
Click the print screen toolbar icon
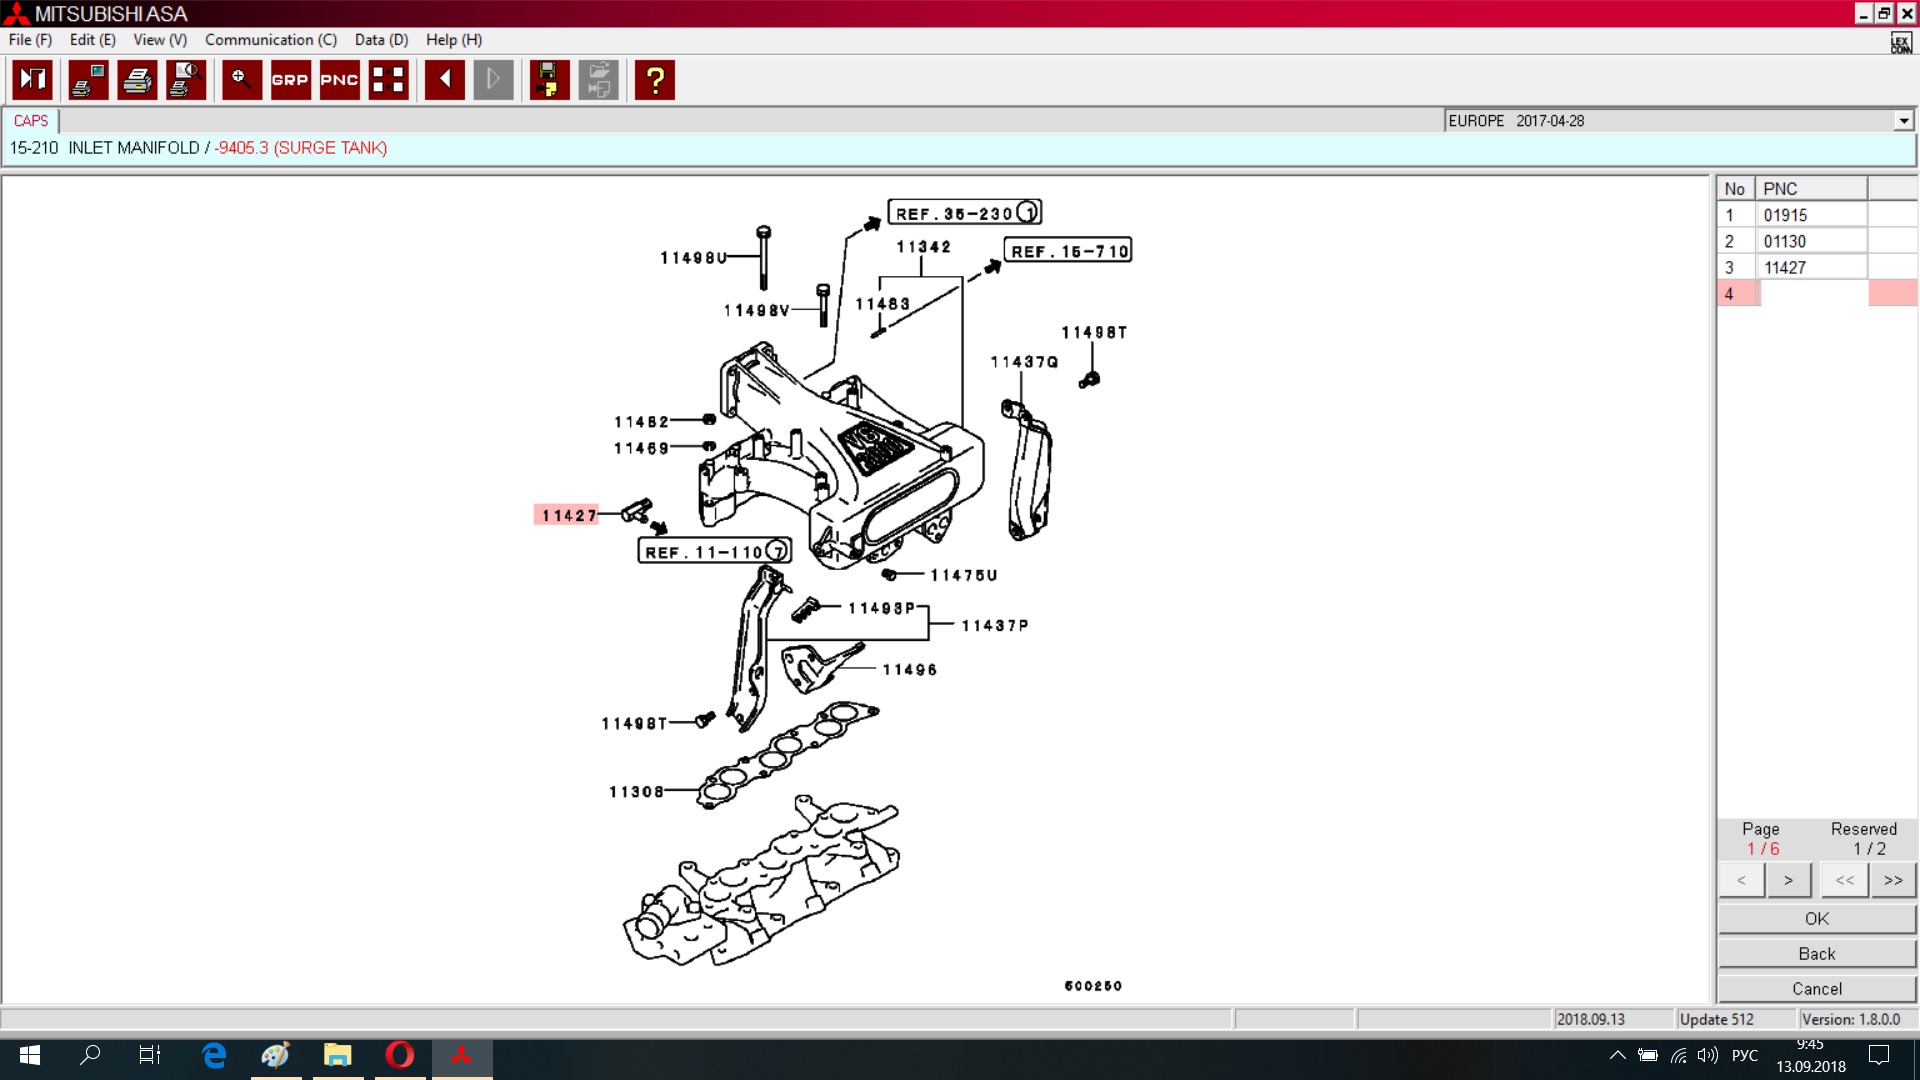(88, 80)
